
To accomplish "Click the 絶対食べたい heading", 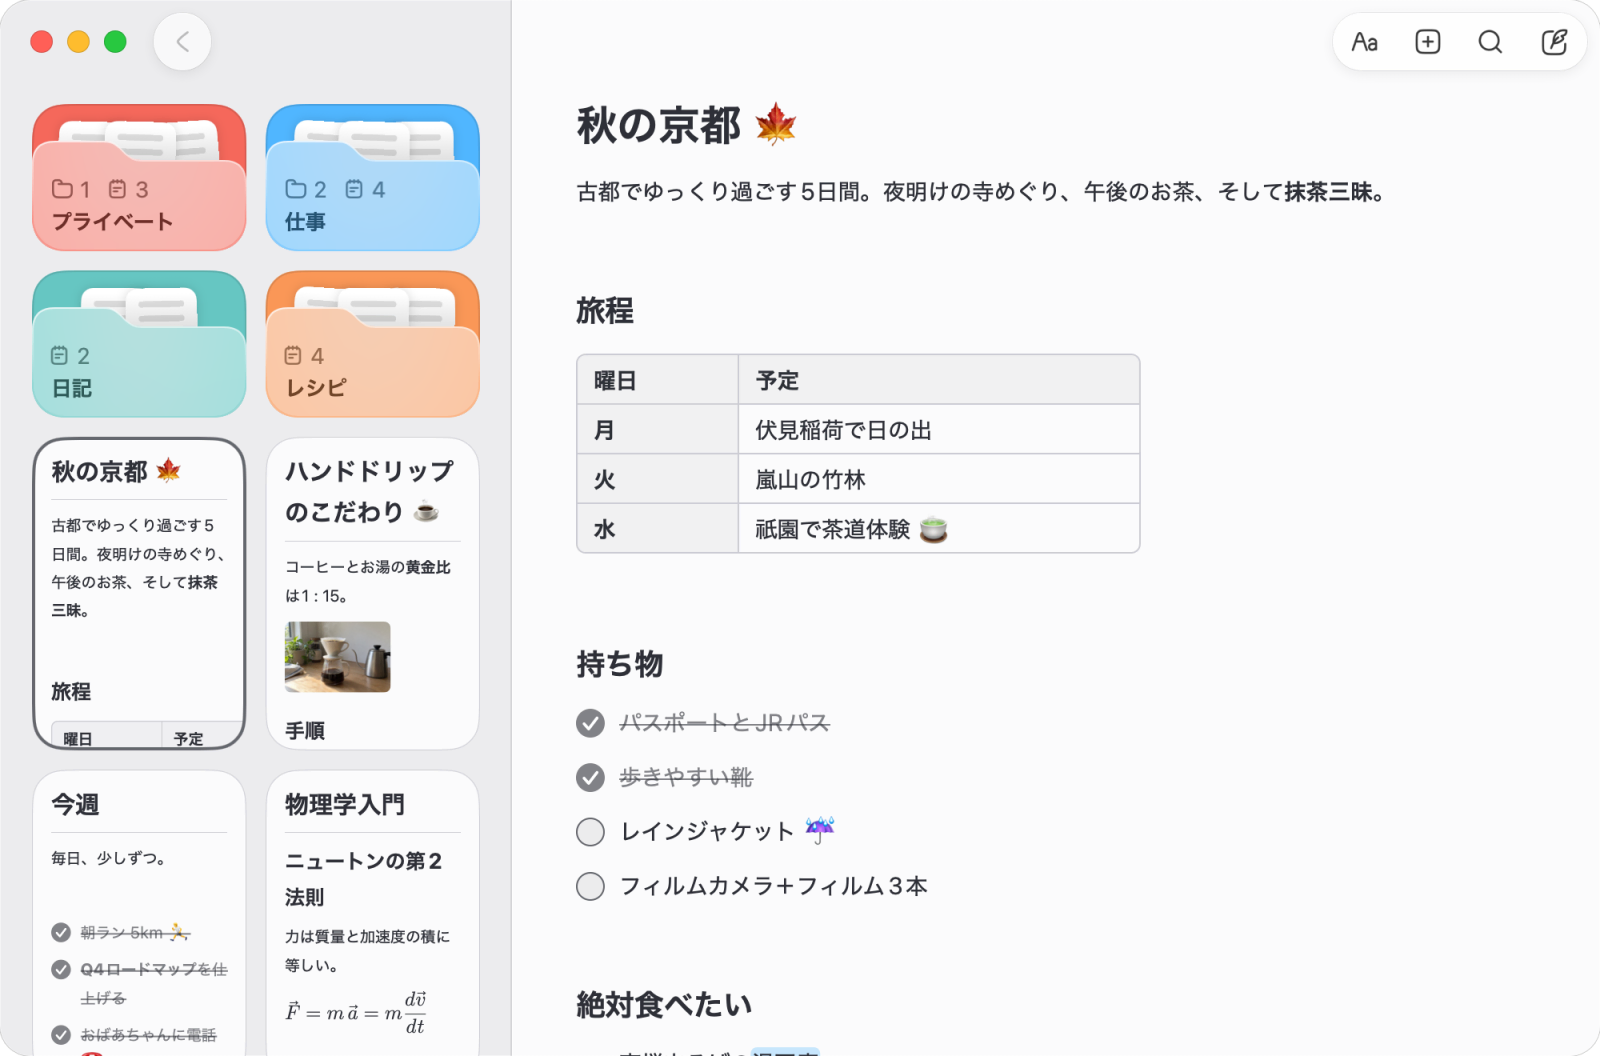I will tap(664, 1005).
